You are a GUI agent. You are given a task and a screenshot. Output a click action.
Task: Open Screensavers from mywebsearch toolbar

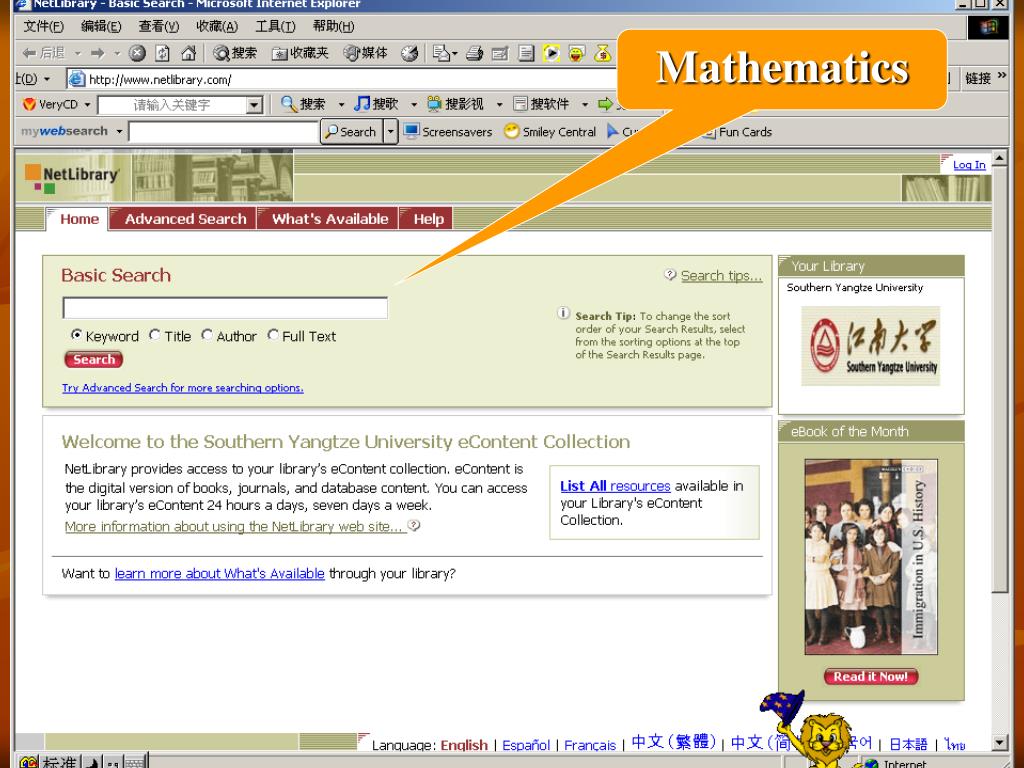pos(447,132)
